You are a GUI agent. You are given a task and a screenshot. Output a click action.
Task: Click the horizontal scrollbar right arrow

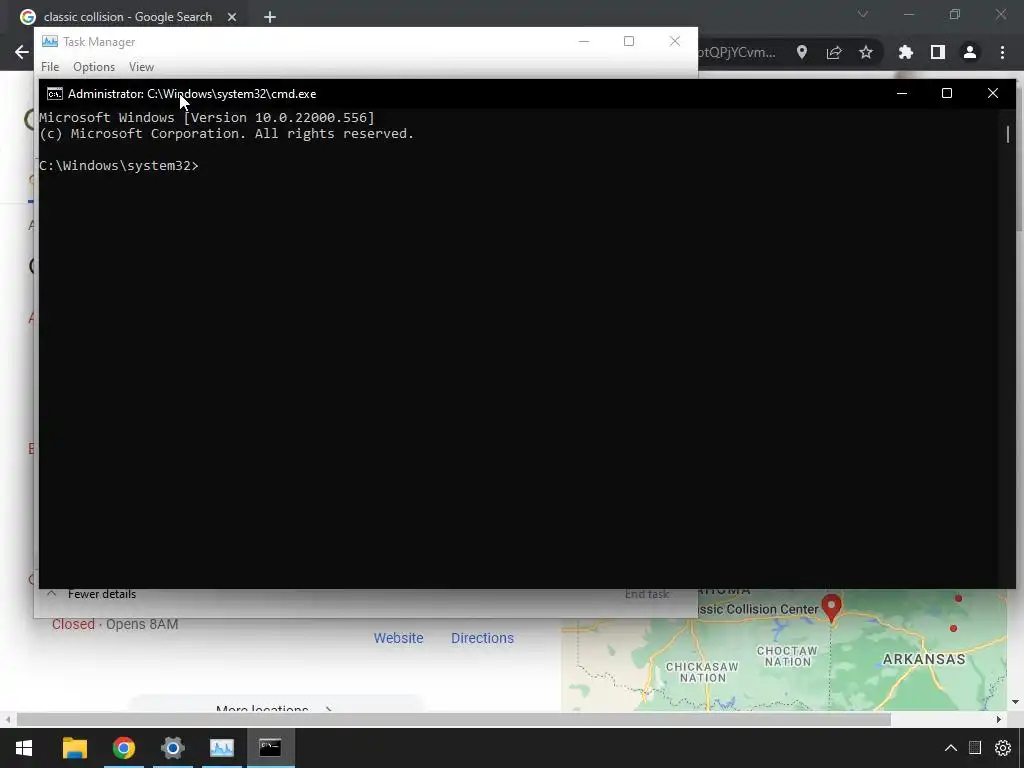(999, 720)
